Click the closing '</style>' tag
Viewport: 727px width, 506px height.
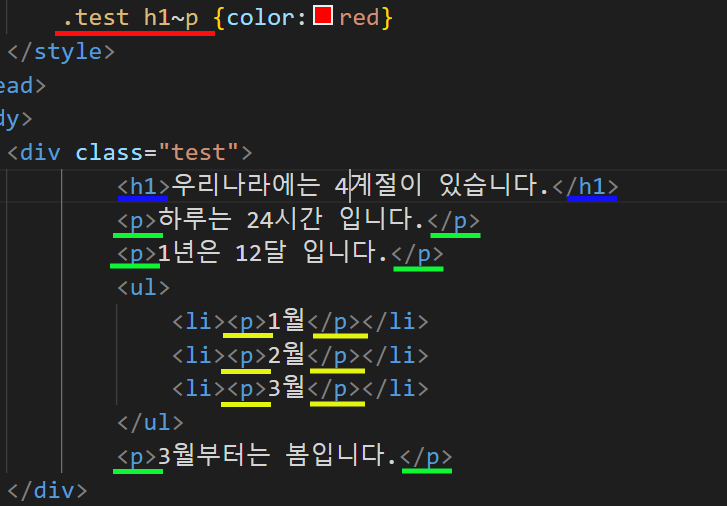61,51
